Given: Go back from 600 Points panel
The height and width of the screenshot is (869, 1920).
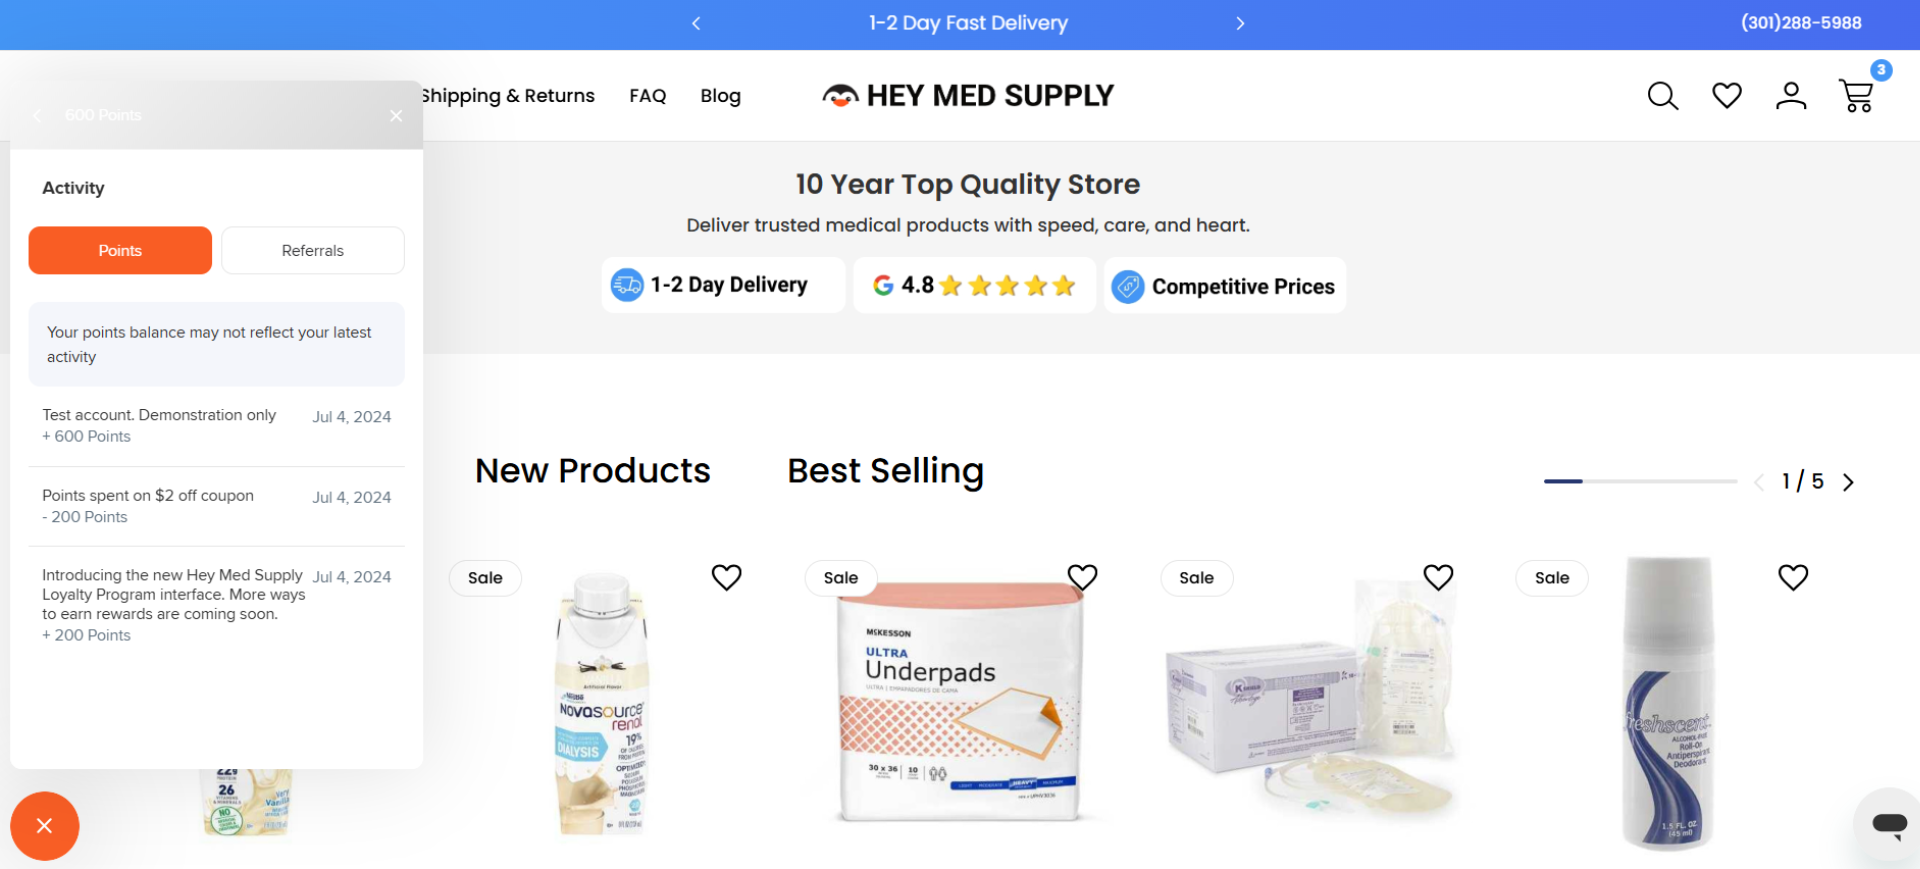Looking at the screenshot, I should tap(37, 116).
